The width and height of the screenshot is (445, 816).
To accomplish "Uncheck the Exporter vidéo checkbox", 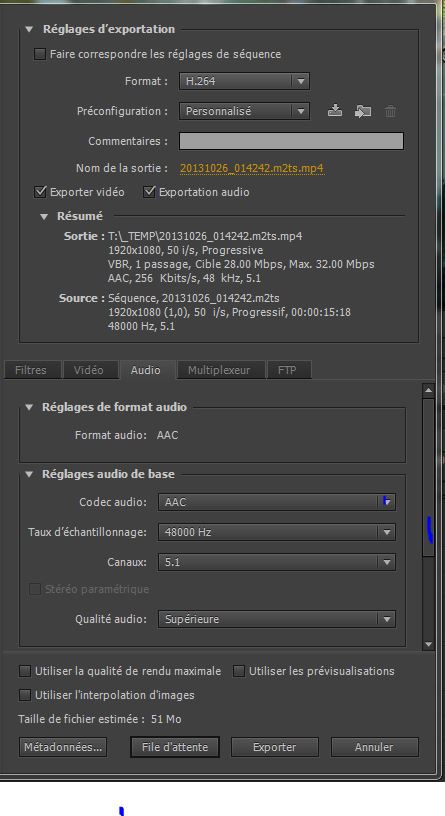I will pos(40,192).
